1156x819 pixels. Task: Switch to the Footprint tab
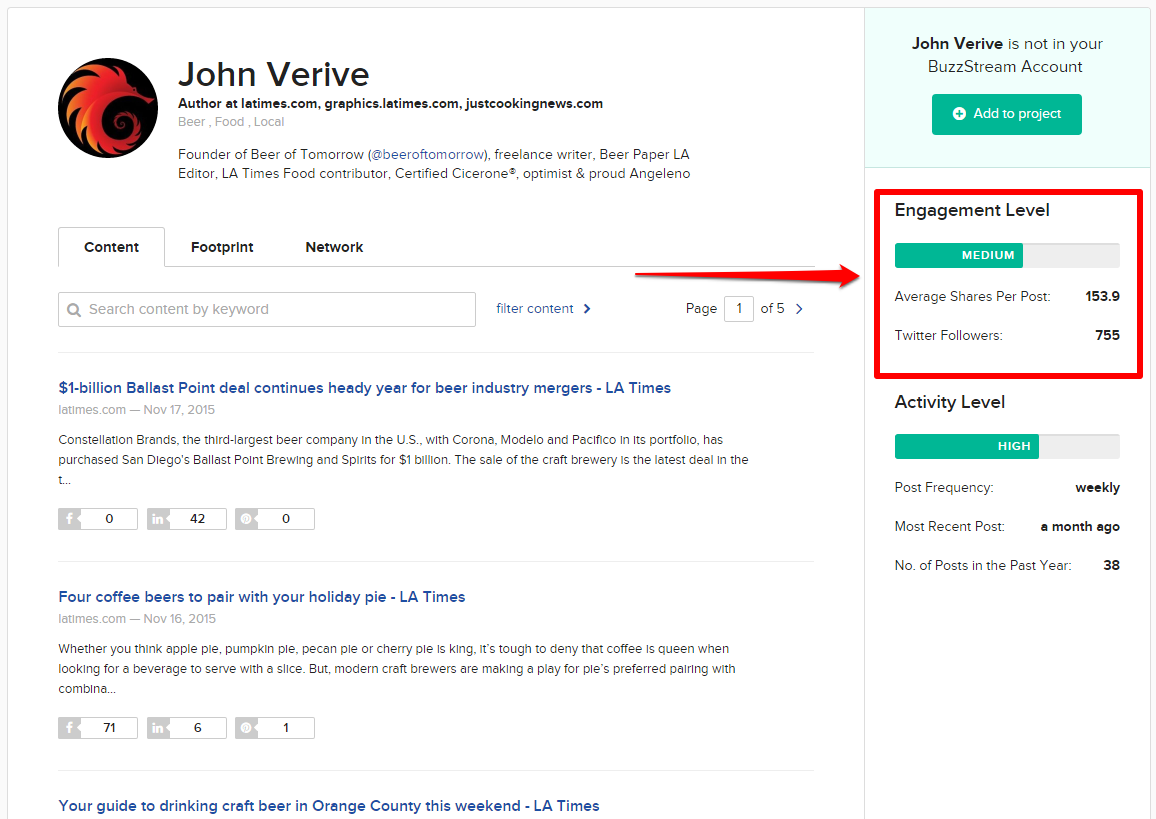tap(221, 247)
